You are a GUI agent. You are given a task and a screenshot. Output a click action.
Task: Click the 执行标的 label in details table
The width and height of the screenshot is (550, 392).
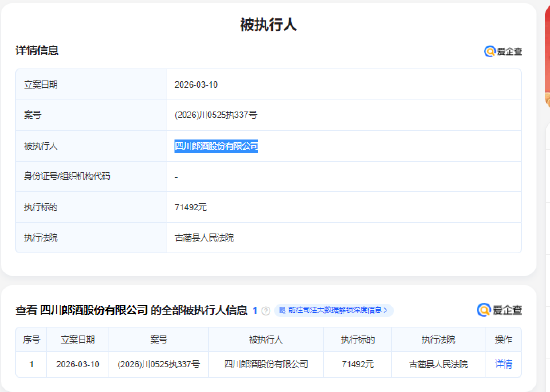[41, 207]
